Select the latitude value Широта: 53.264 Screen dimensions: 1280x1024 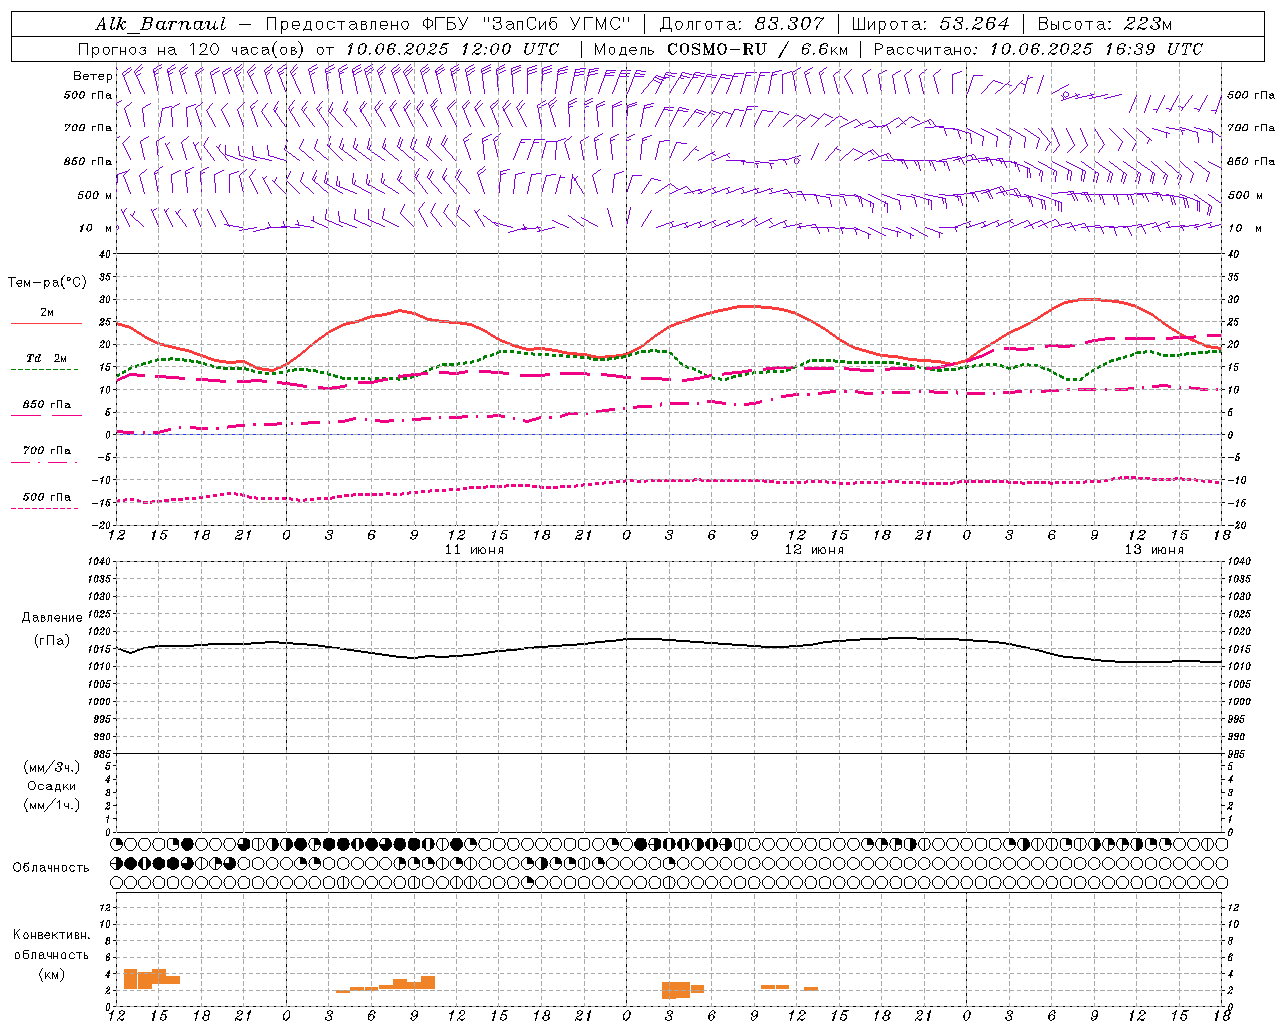(930, 24)
